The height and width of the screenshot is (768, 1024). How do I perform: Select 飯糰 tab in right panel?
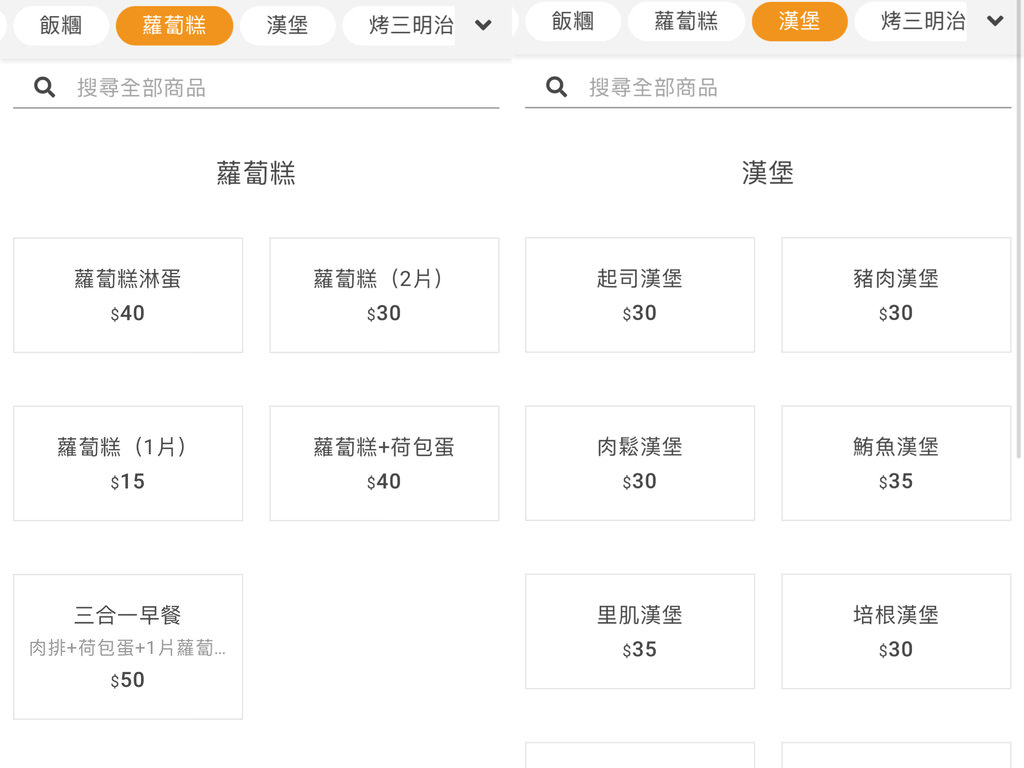(573, 22)
